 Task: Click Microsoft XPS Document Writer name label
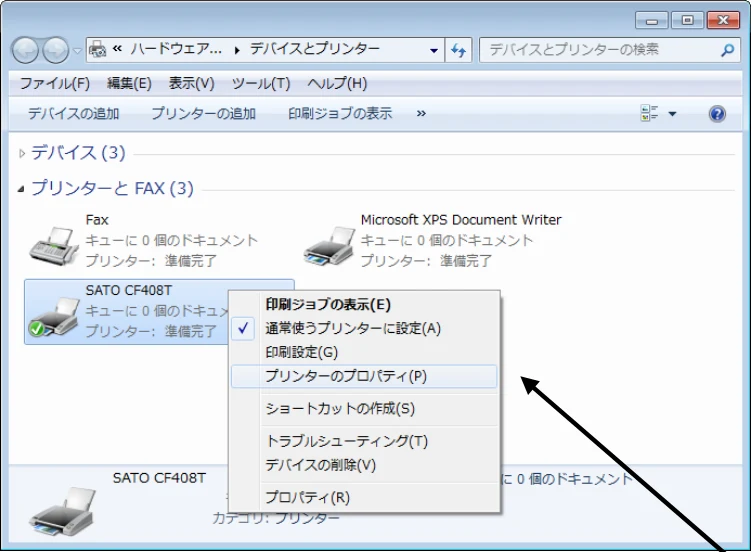(x=461, y=220)
